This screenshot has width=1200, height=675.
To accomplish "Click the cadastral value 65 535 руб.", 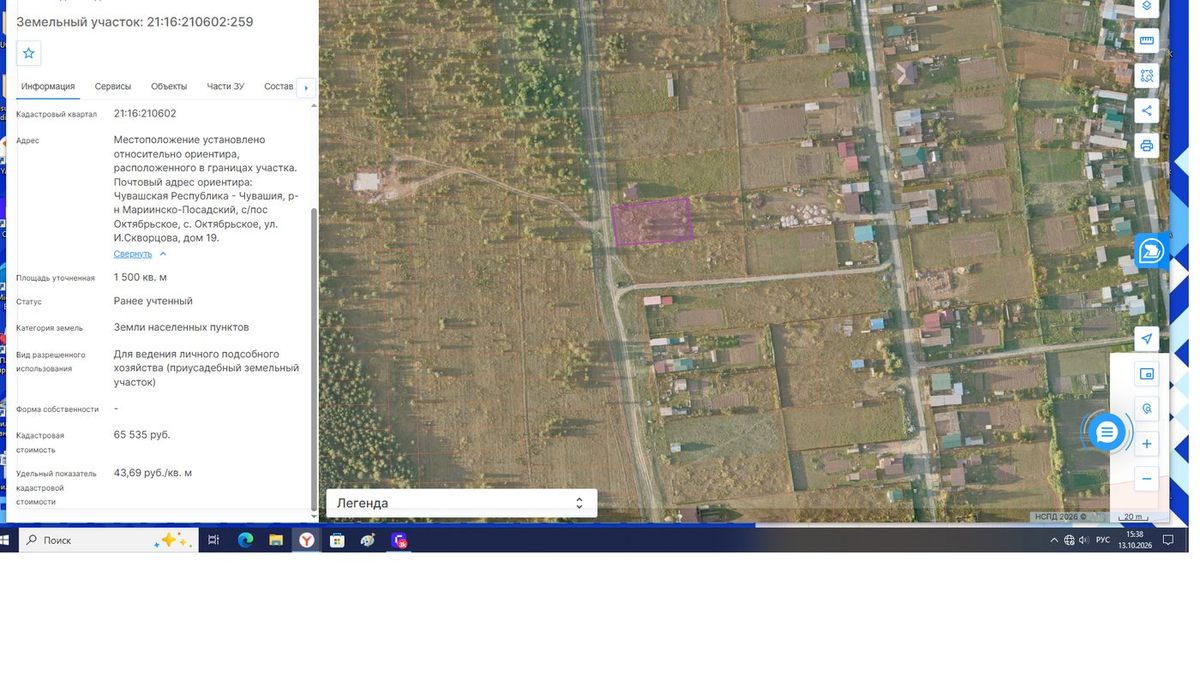I will click(142, 435).
